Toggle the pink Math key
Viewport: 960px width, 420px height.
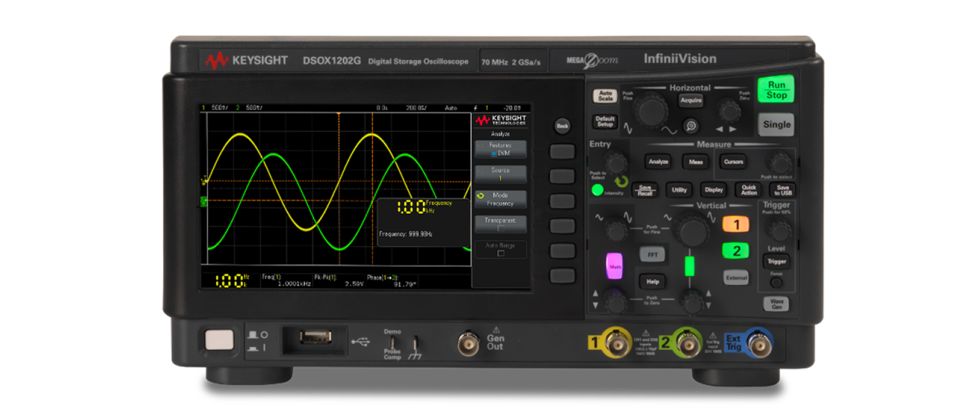[x=614, y=266]
